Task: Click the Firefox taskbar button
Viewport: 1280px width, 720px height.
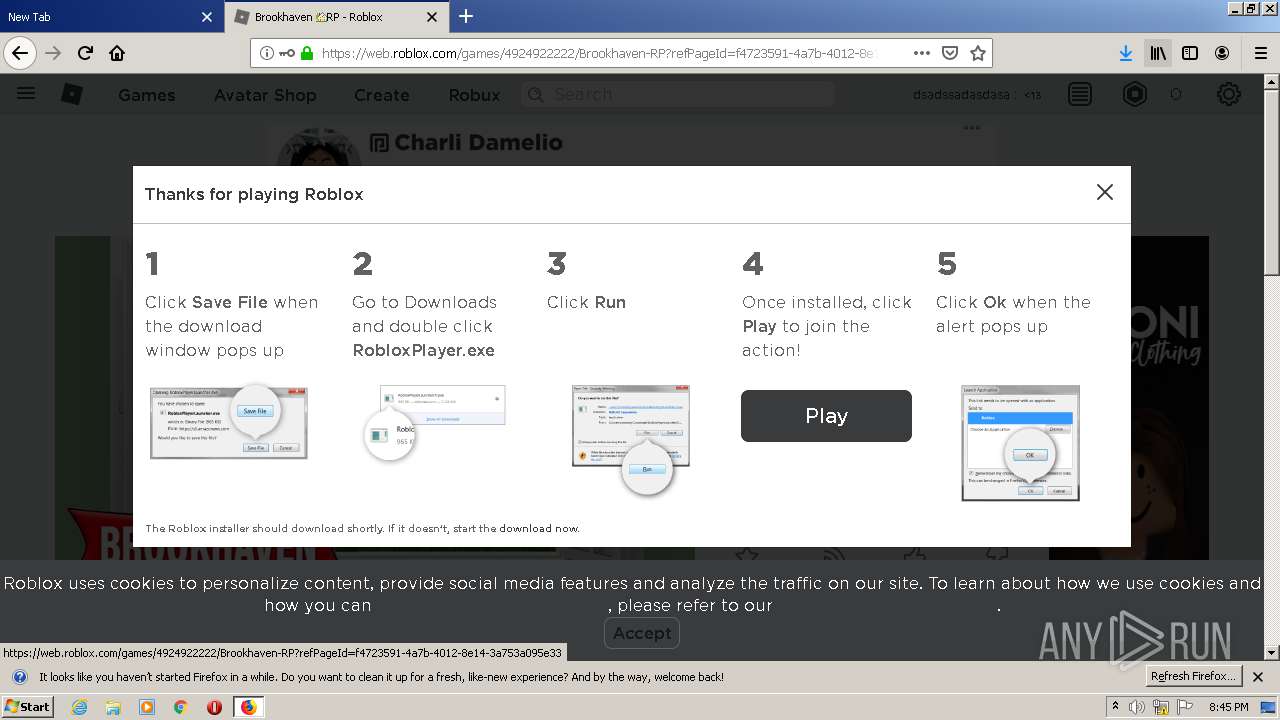Action: click(x=248, y=707)
